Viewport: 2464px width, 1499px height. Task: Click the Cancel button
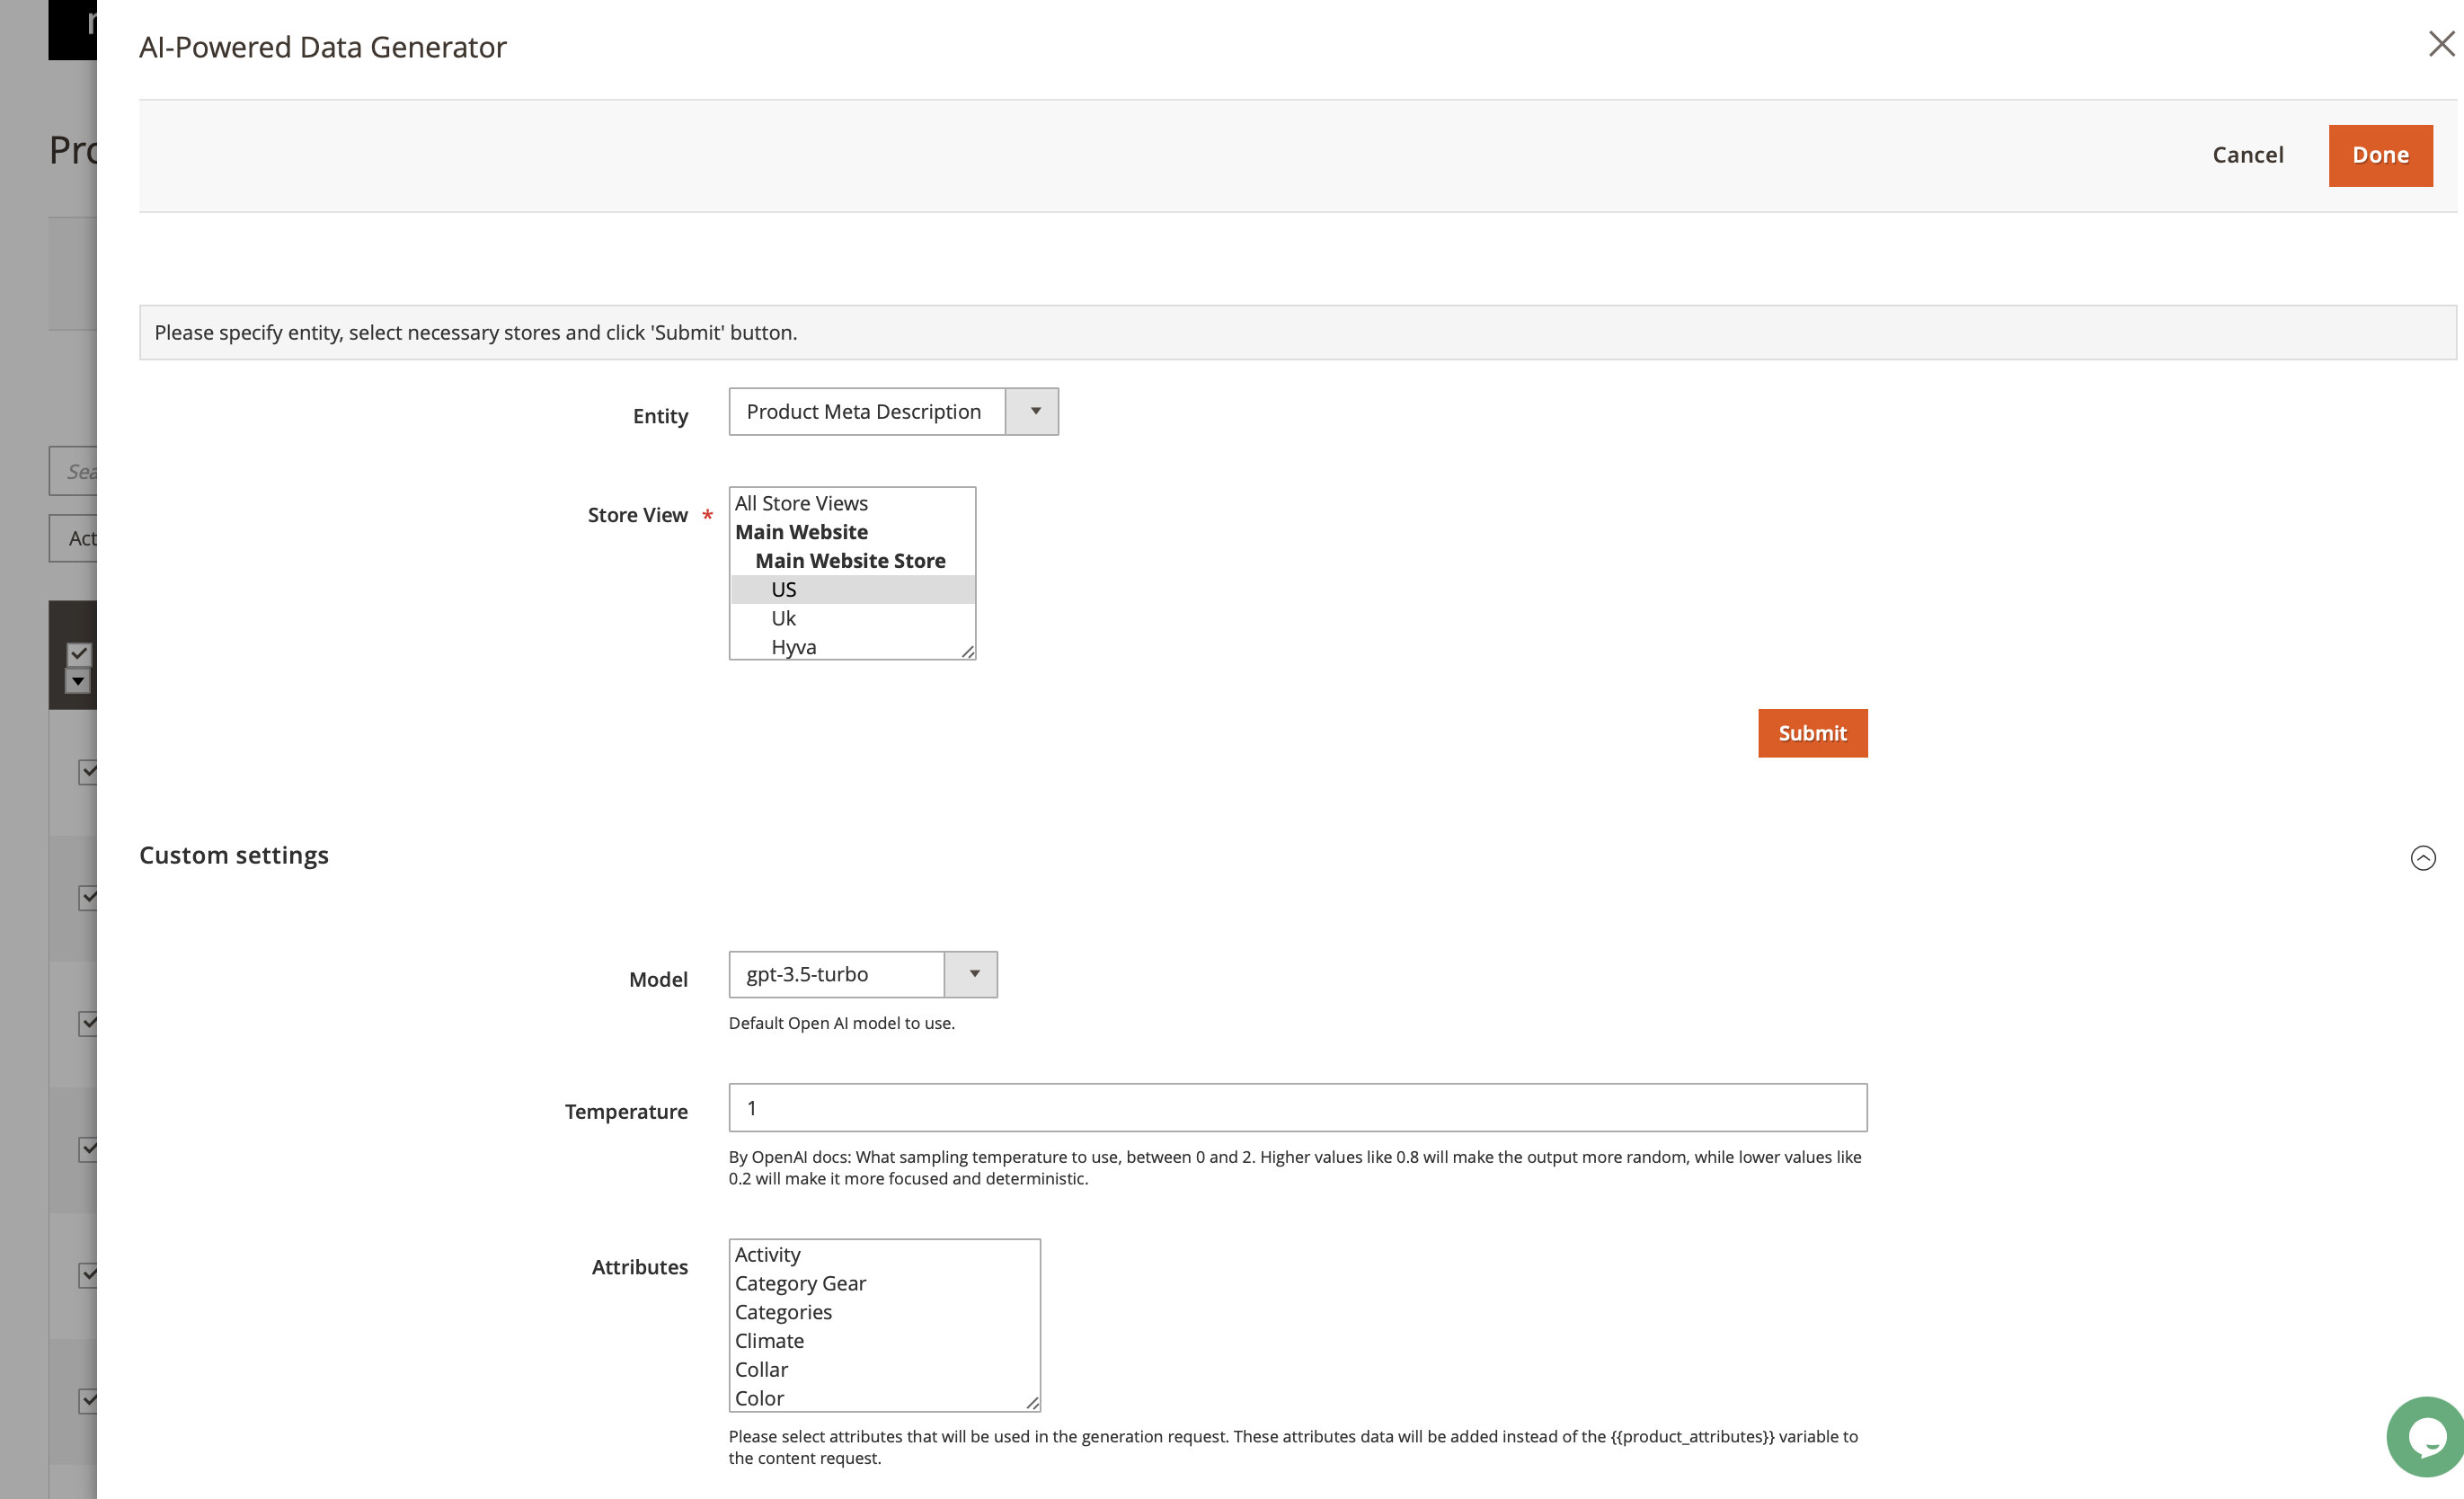coord(2247,155)
